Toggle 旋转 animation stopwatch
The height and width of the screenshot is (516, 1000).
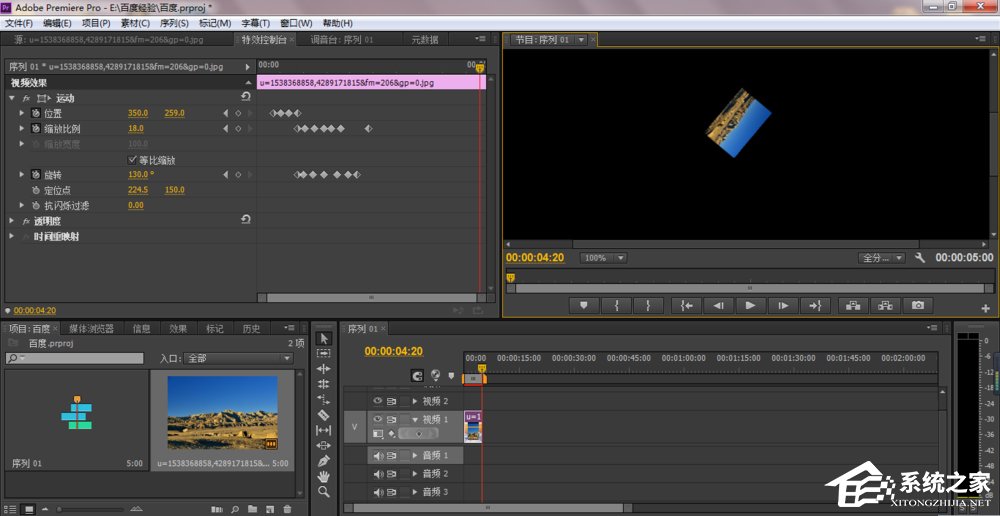coord(36,174)
